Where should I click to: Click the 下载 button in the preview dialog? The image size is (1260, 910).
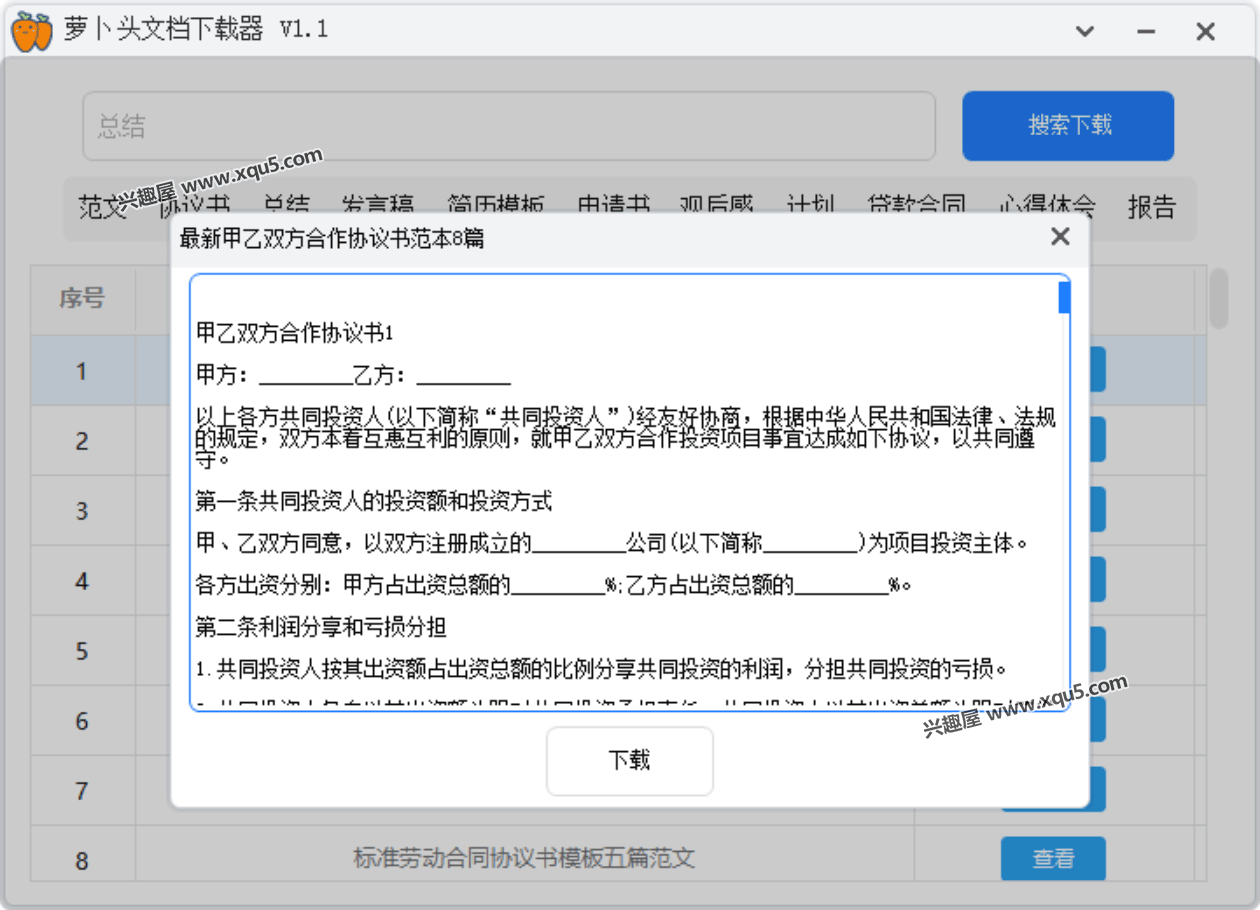point(629,761)
